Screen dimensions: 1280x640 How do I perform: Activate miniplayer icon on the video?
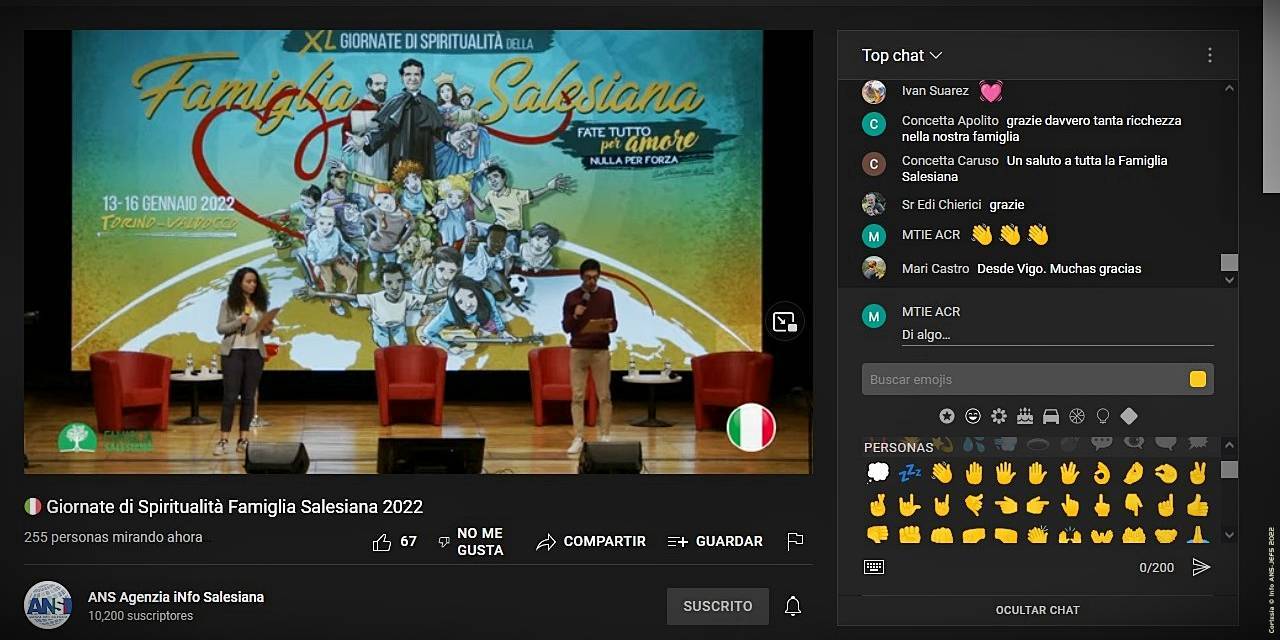tap(785, 321)
